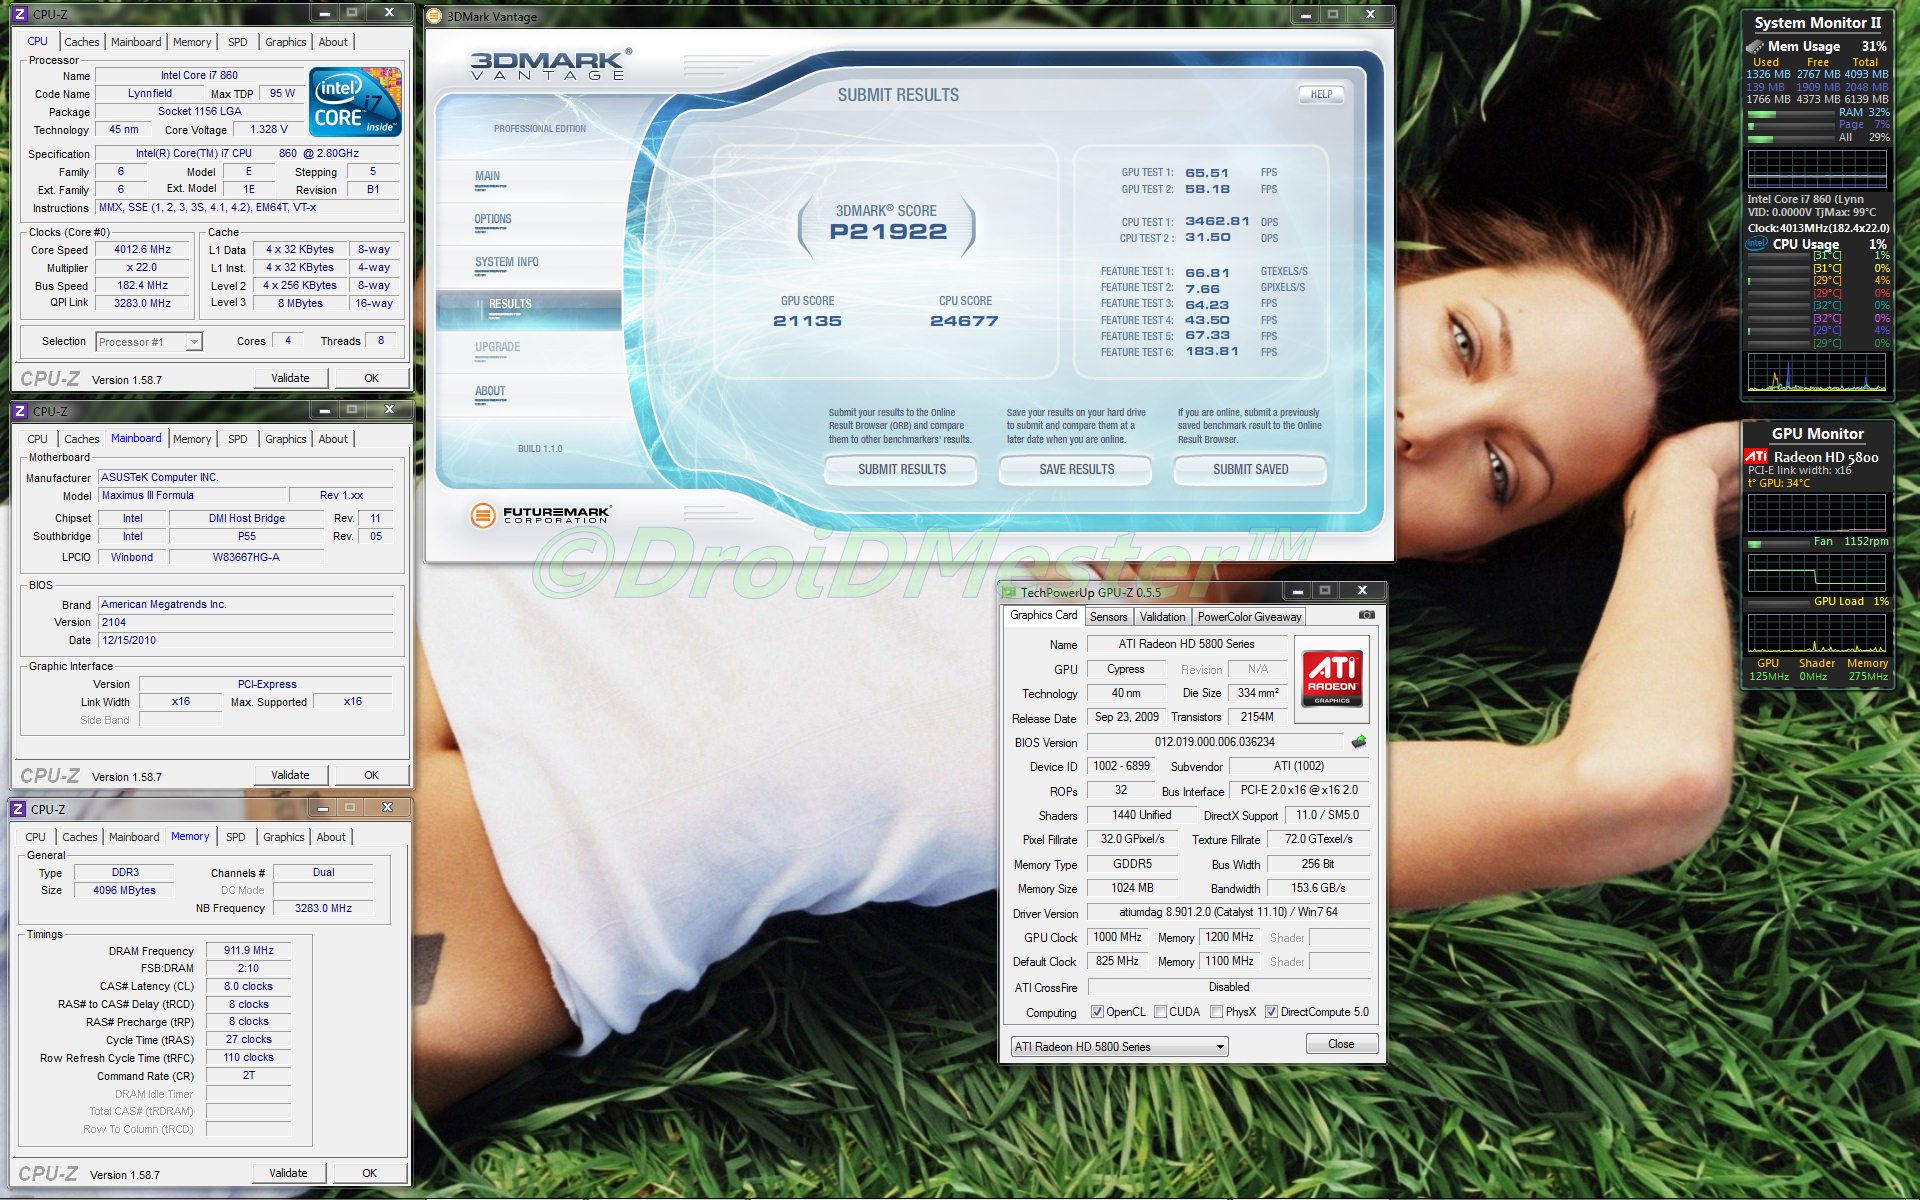Viewport: 1920px width, 1200px height.
Task: Click the CPU-Z icon in the top CPU window title bar
Action: (x=20, y=14)
